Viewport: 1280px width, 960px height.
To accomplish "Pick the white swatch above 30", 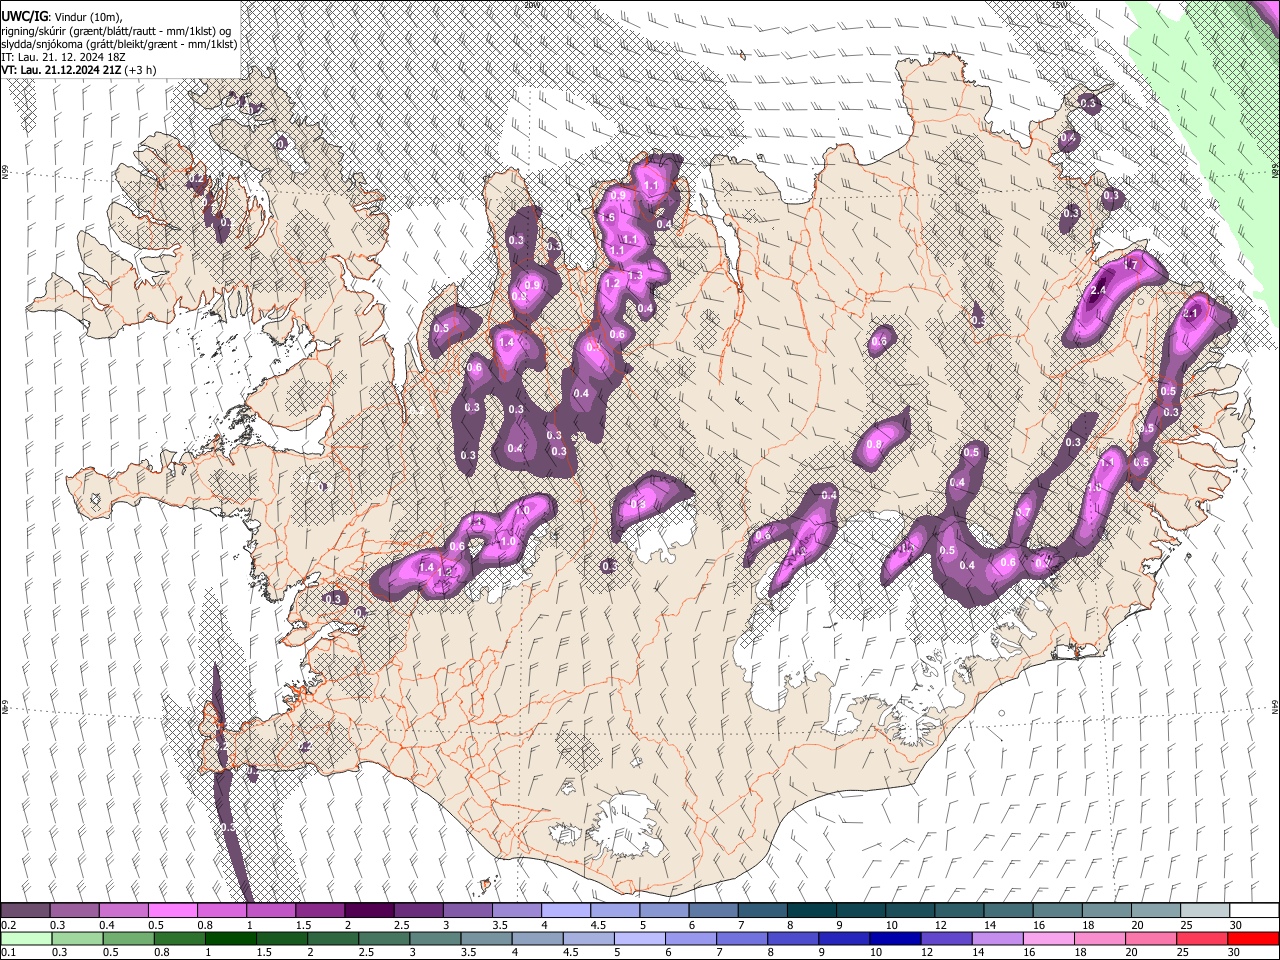I will [x=1254, y=911].
